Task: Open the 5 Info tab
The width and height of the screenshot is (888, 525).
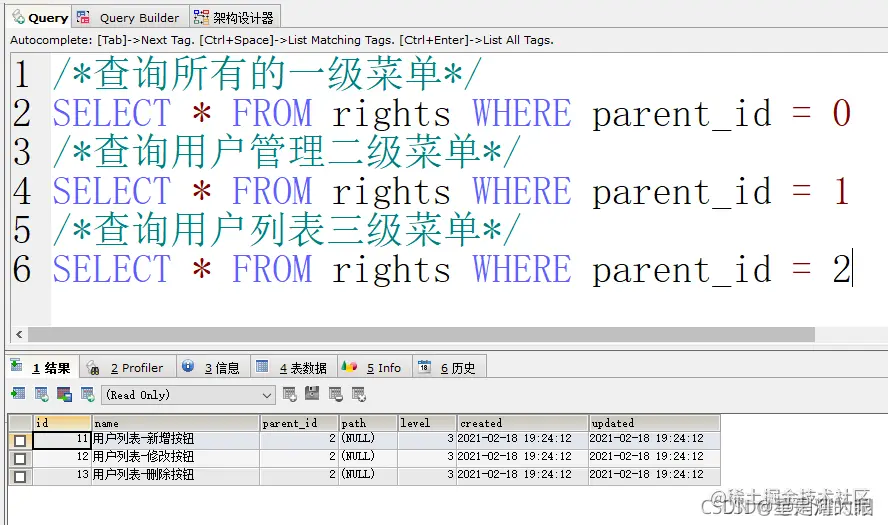Action: [x=374, y=368]
